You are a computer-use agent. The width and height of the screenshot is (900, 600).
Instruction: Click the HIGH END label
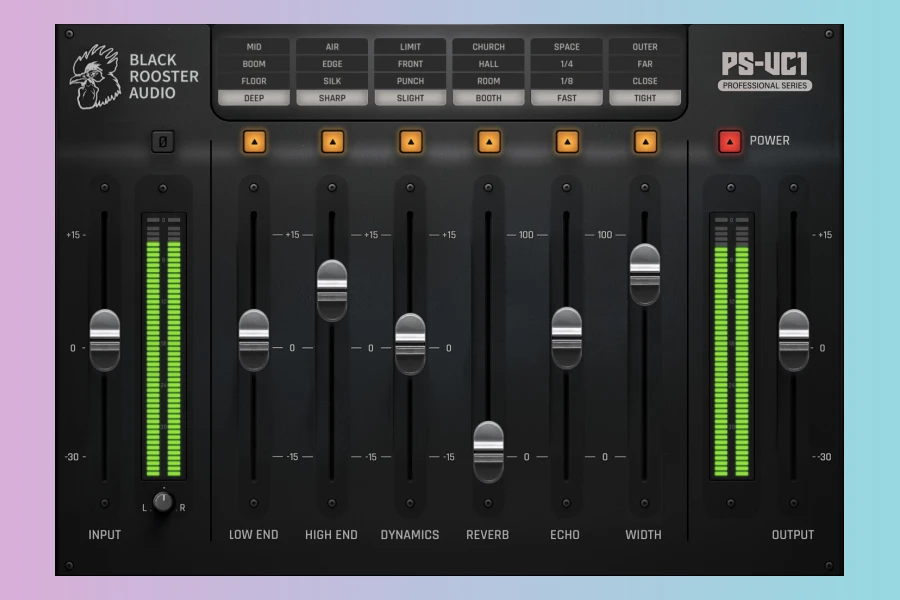tap(331, 535)
